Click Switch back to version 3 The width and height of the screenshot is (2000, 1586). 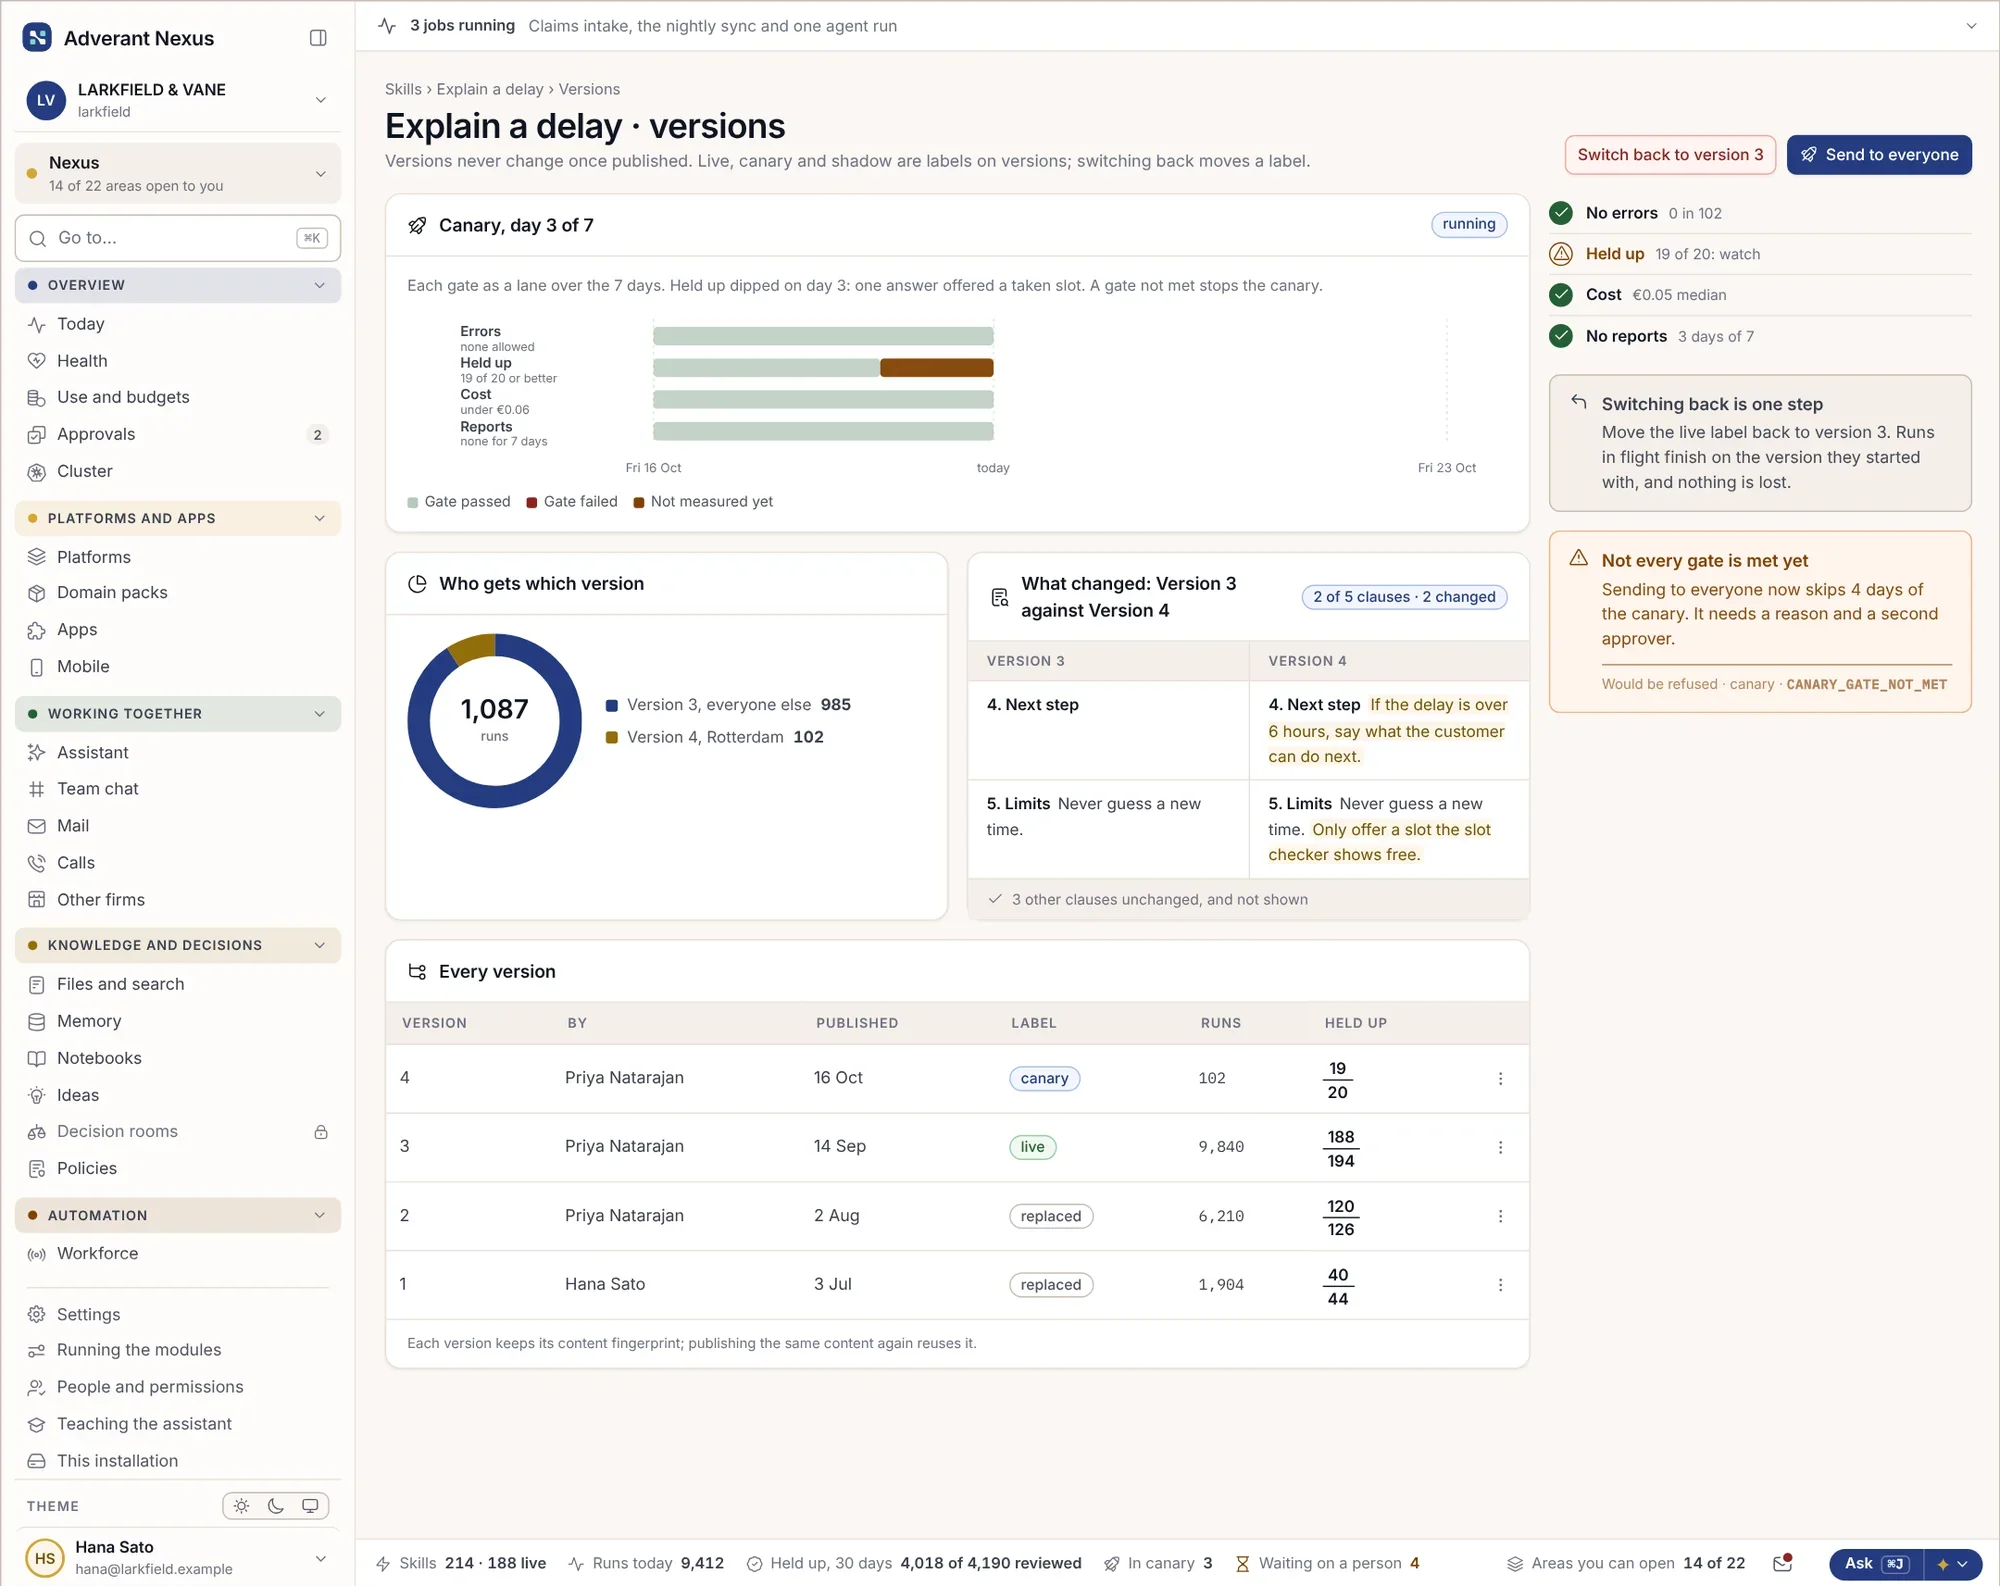pyautogui.click(x=1670, y=155)
